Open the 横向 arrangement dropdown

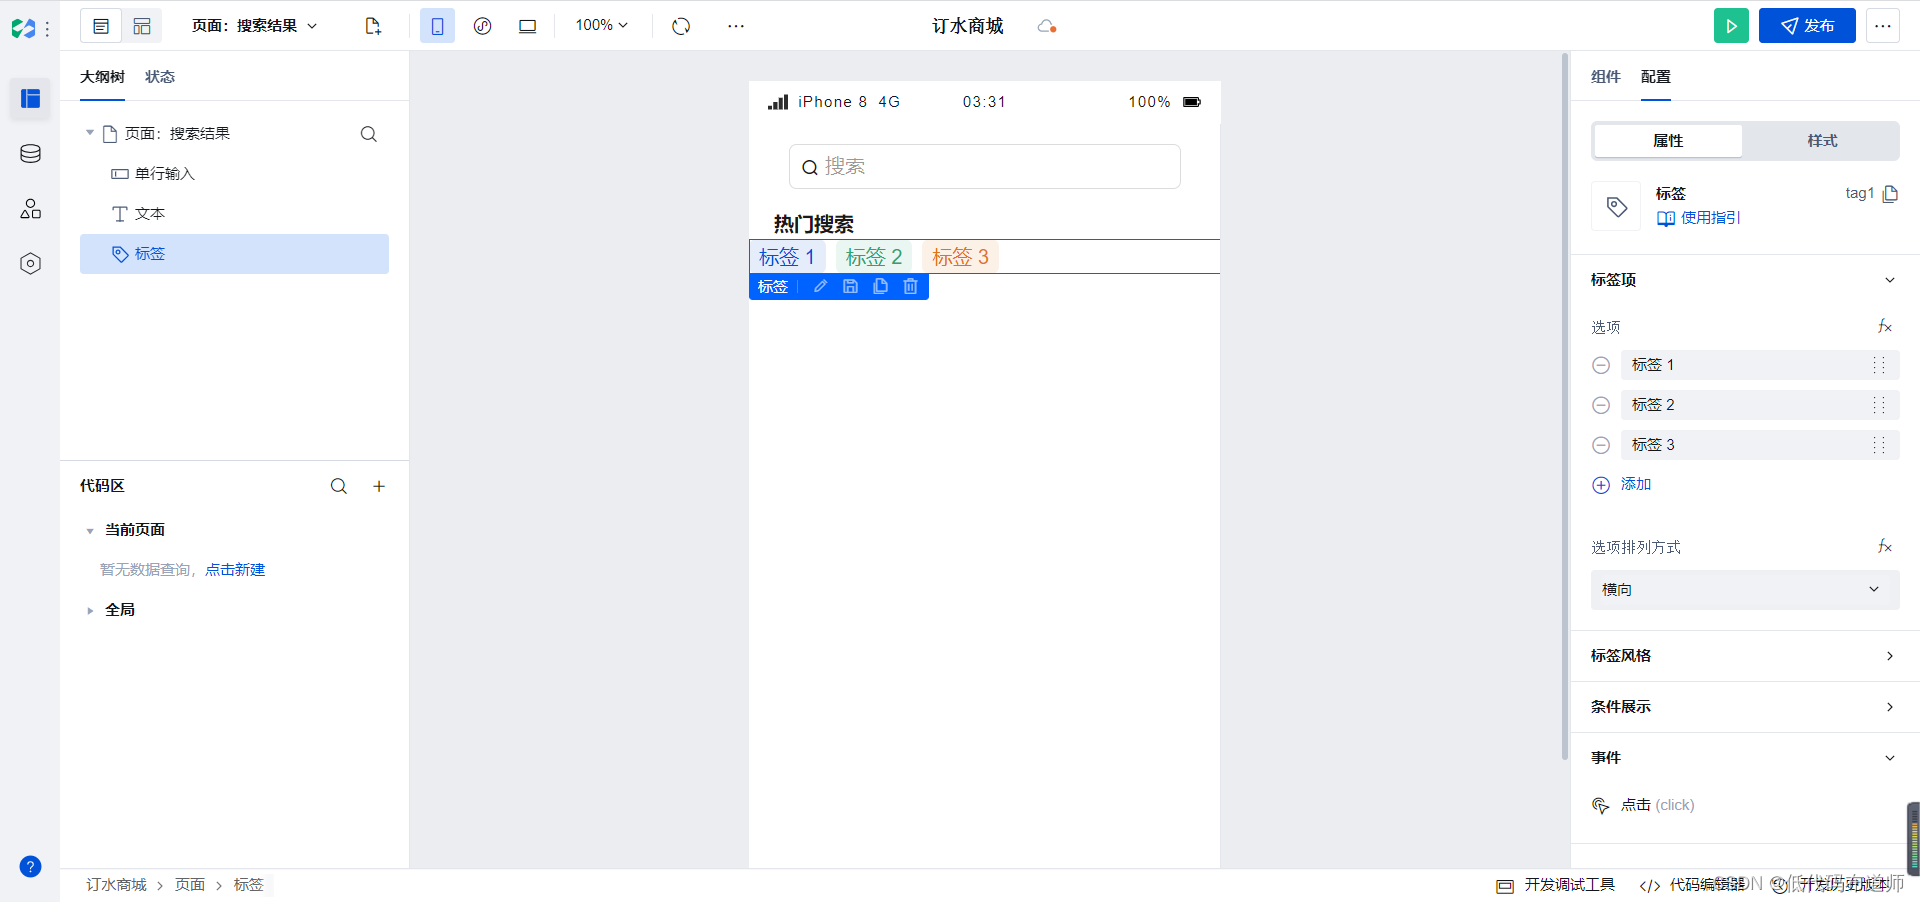tap(1745, 590)
